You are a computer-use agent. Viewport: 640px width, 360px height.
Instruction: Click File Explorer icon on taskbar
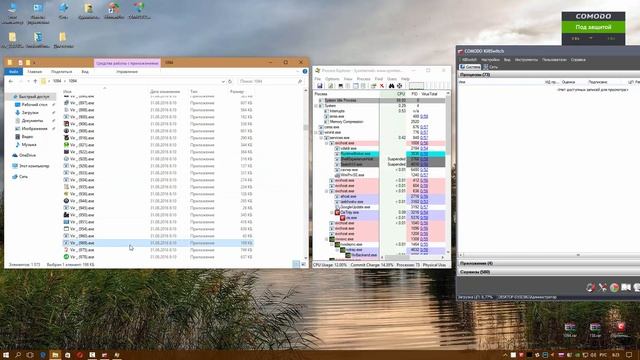[x=55, y=355]
